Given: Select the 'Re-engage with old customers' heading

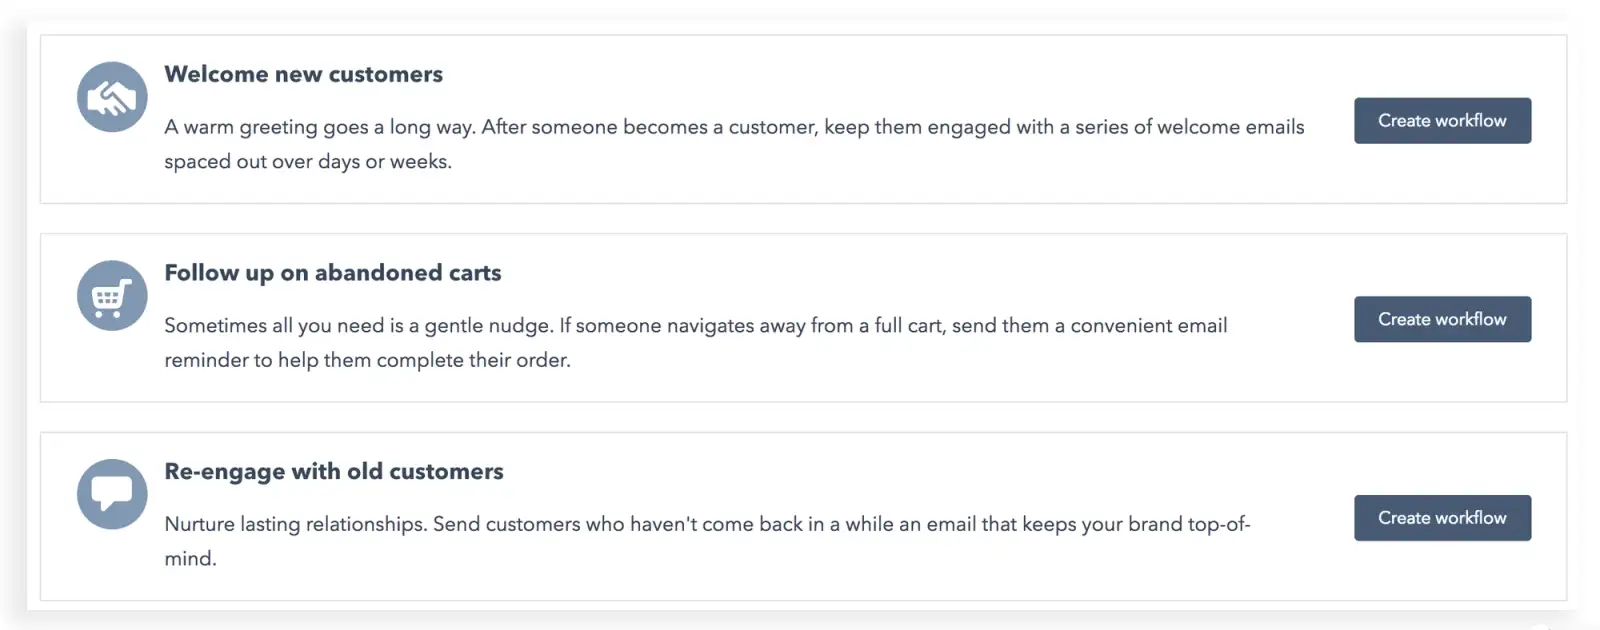Looking at the screenshot, I should pos(334,472).
